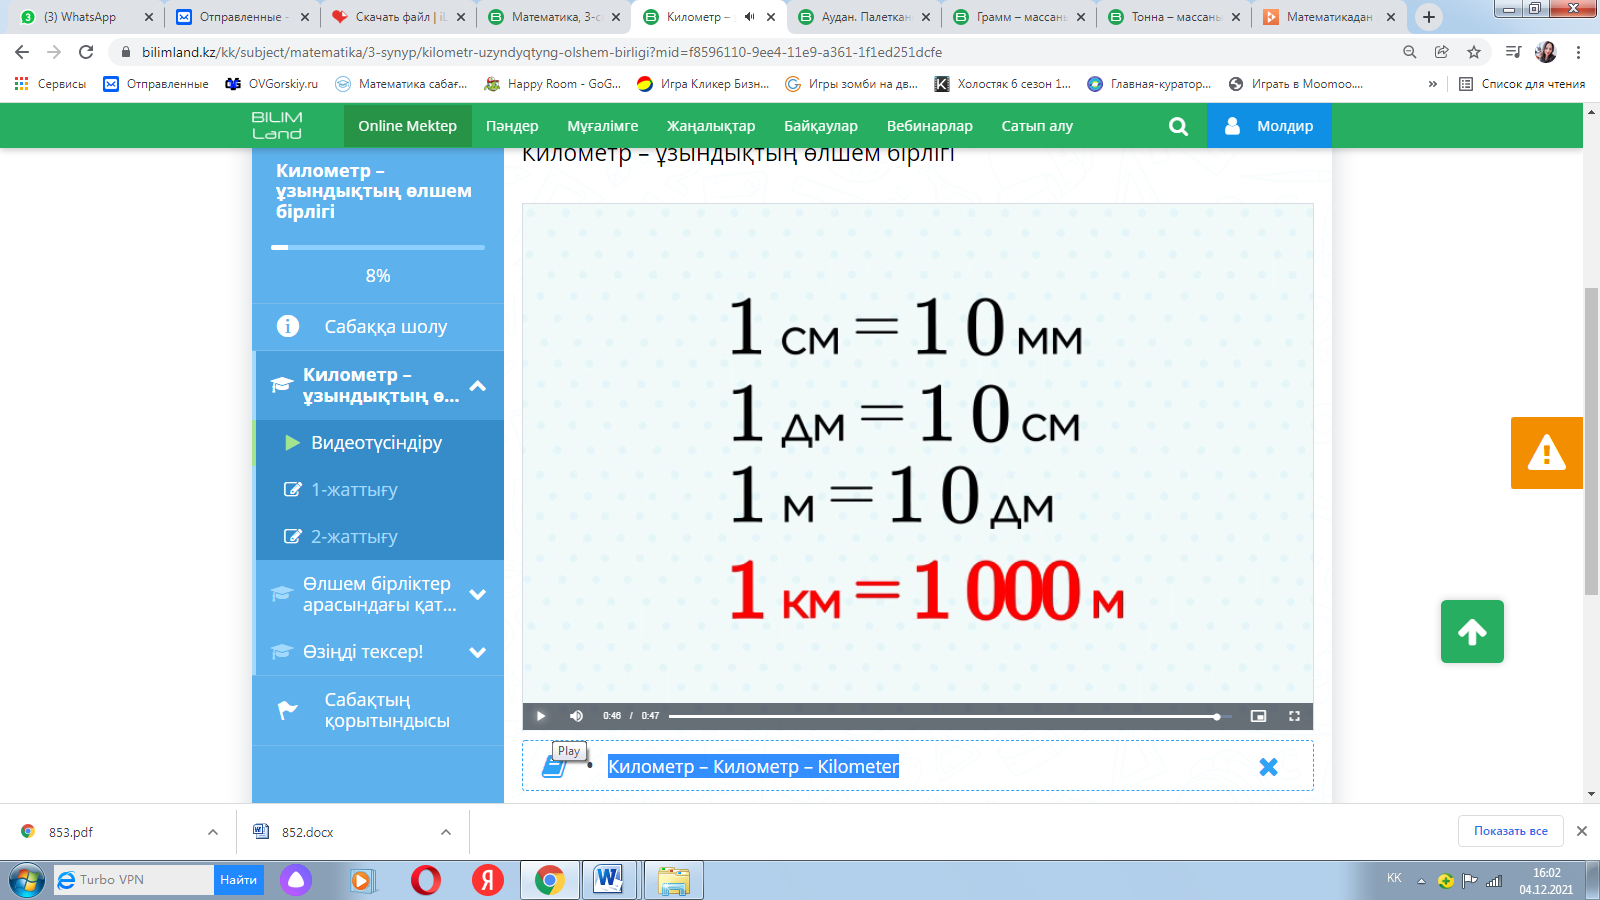Open 1-жаттығу exercise

378,490
